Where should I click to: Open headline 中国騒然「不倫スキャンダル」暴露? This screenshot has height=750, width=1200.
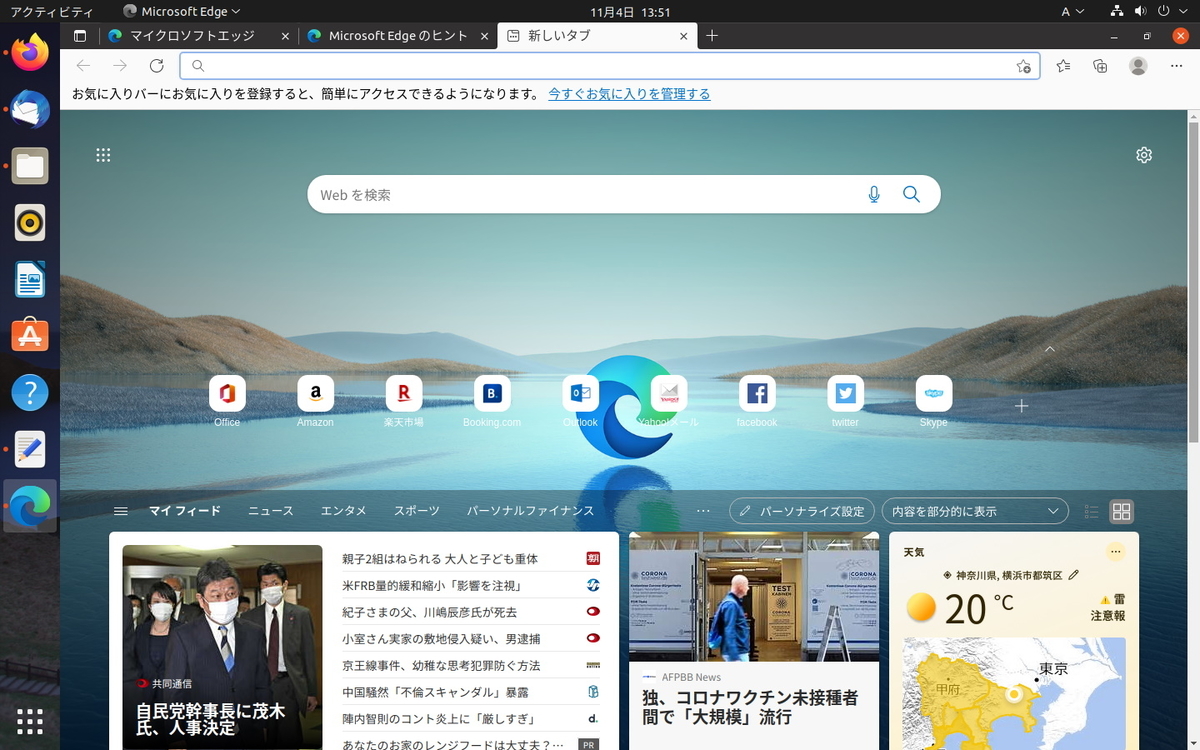pyautogui.click(x=435, y=692)
